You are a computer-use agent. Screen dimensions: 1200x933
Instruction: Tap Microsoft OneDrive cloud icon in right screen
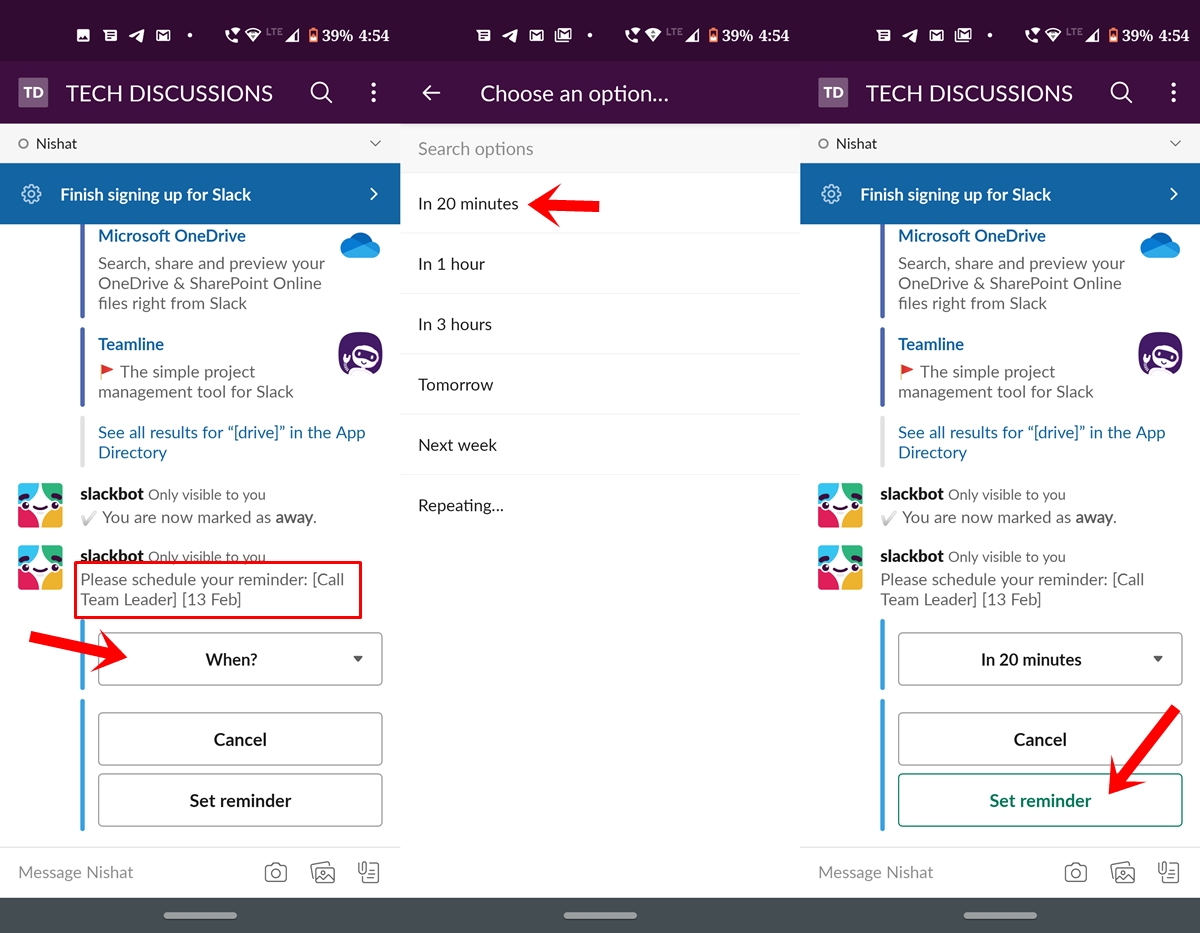[x=1160, y=245]
